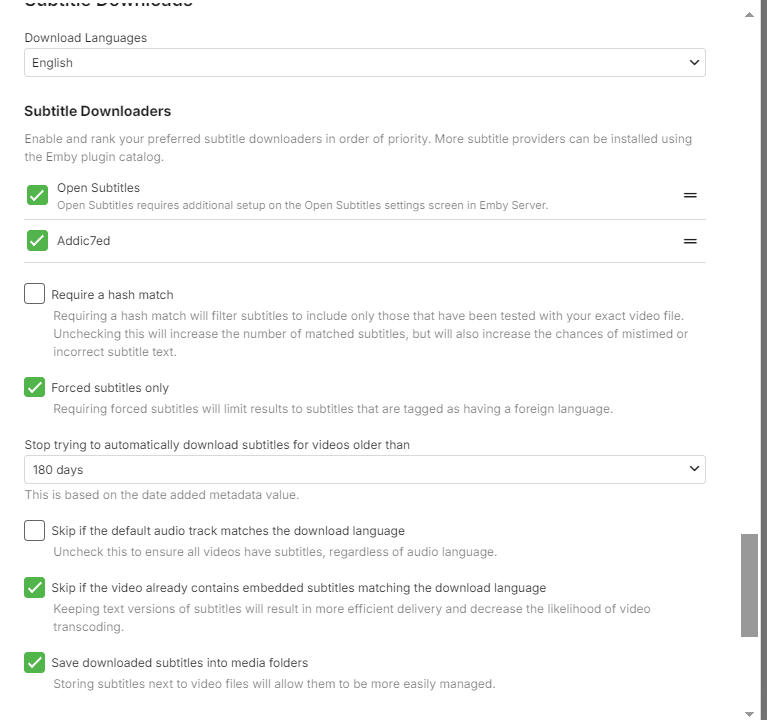Click scrollbar down arrow at bottom
This screenshot has height=720, width=767.
tap(750, 713)
